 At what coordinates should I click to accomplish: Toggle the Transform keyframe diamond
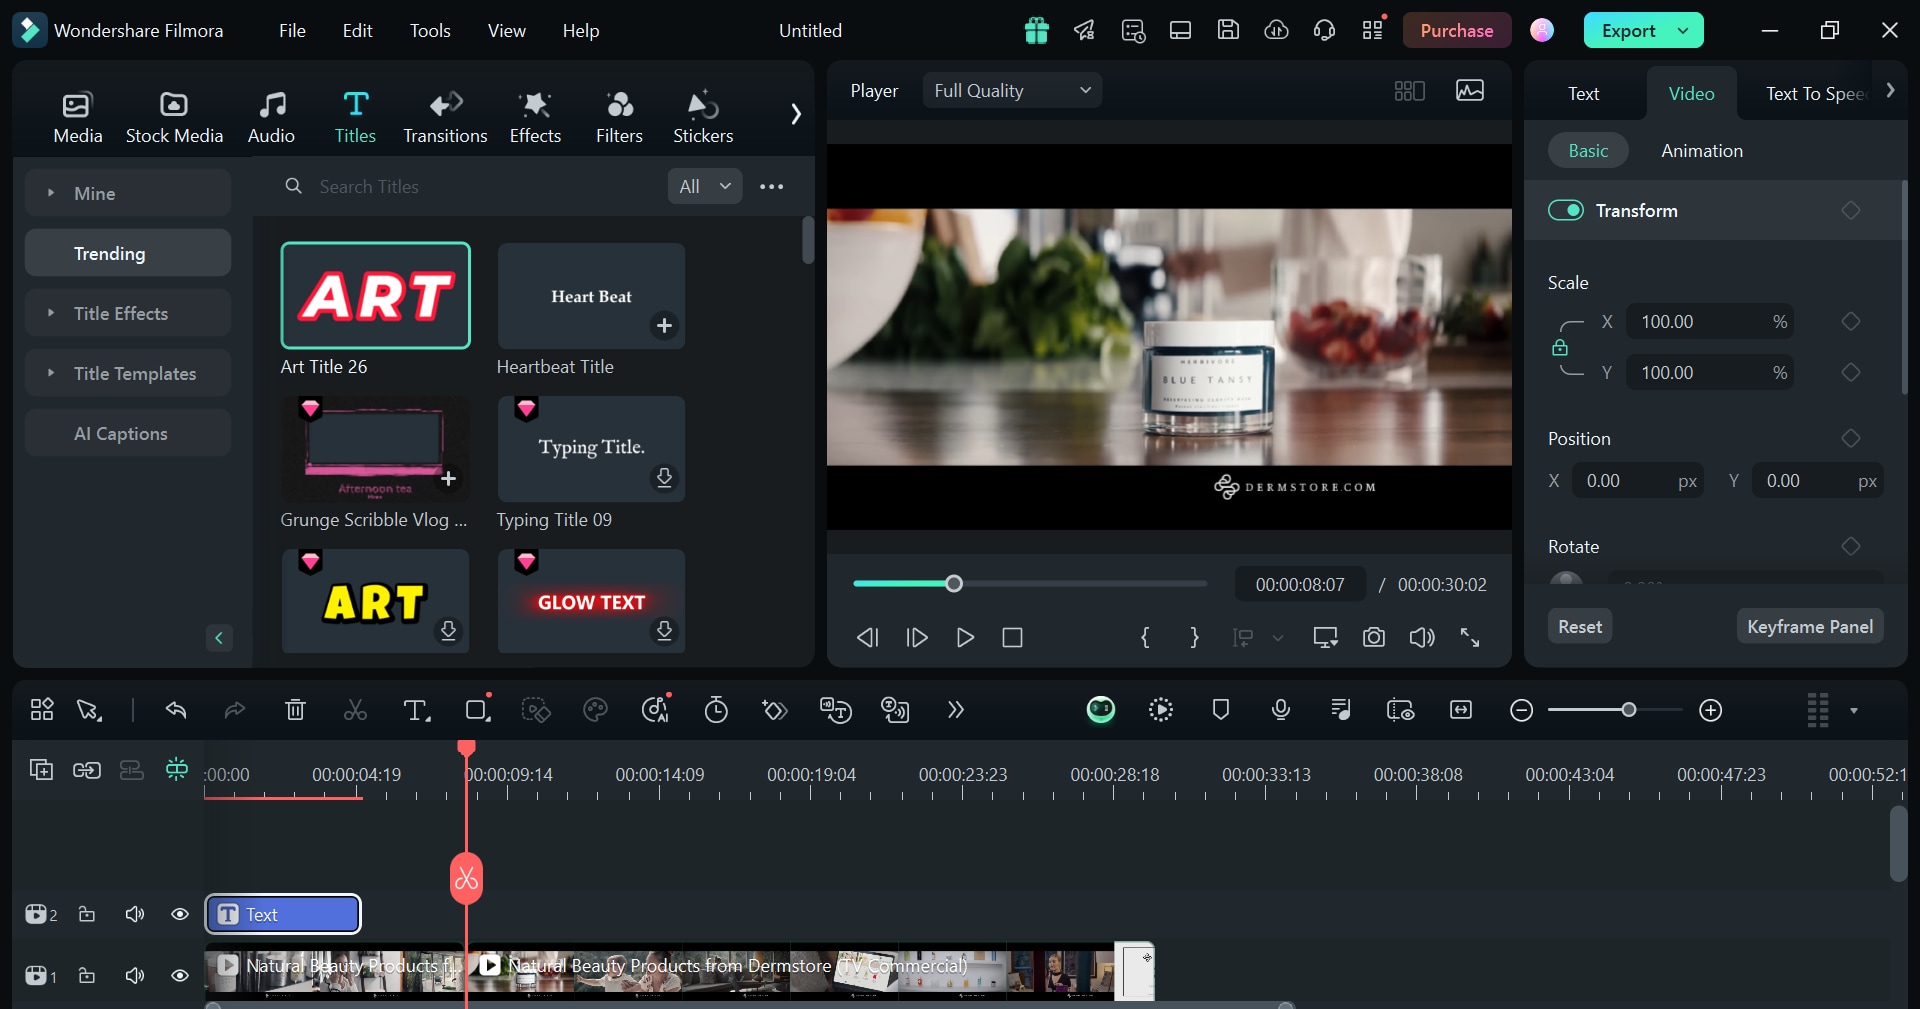1851,210
